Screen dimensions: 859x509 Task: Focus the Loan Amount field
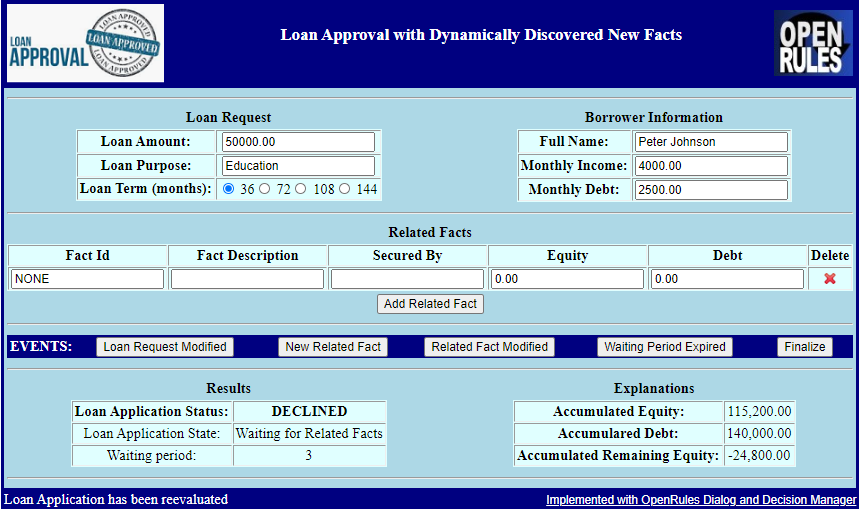point(298,142)
